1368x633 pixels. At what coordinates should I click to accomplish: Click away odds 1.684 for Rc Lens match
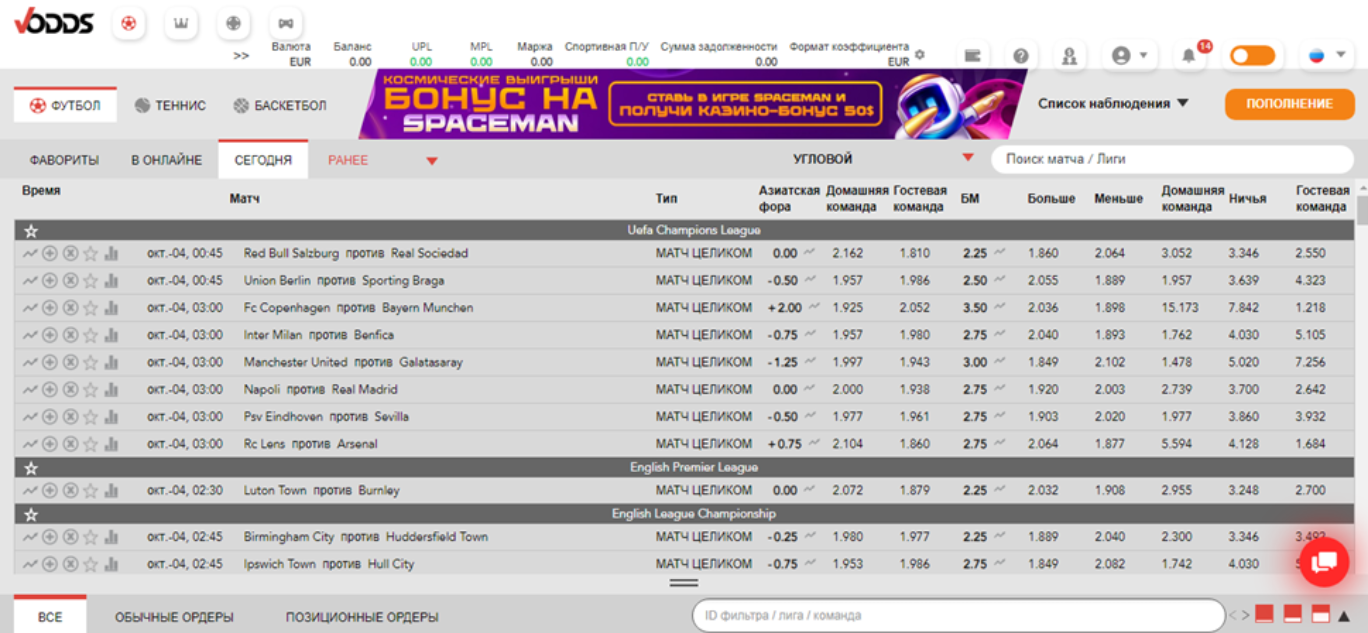pos(1310,444)
